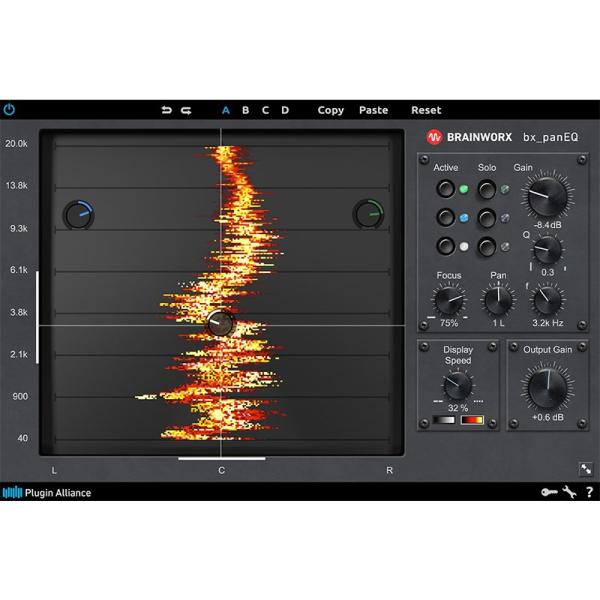600x600 pixels.
Task: Toggle Solo button for blue band
Action: pos(487,218)
